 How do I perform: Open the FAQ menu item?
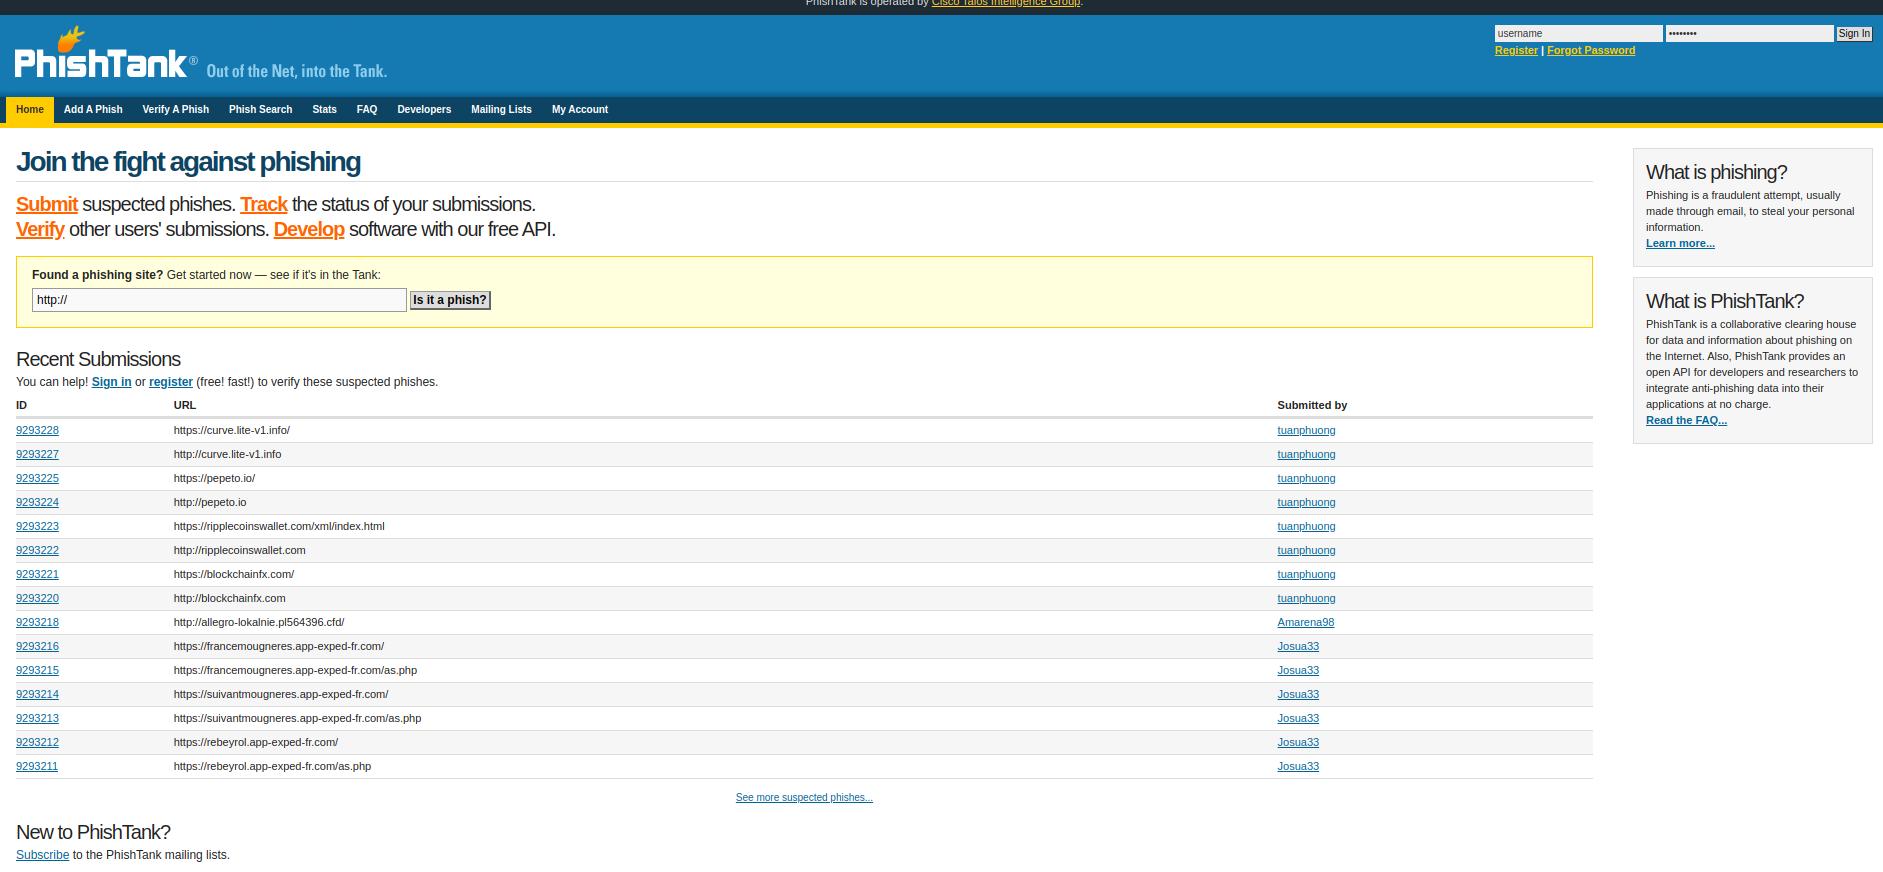pos(367,110)
